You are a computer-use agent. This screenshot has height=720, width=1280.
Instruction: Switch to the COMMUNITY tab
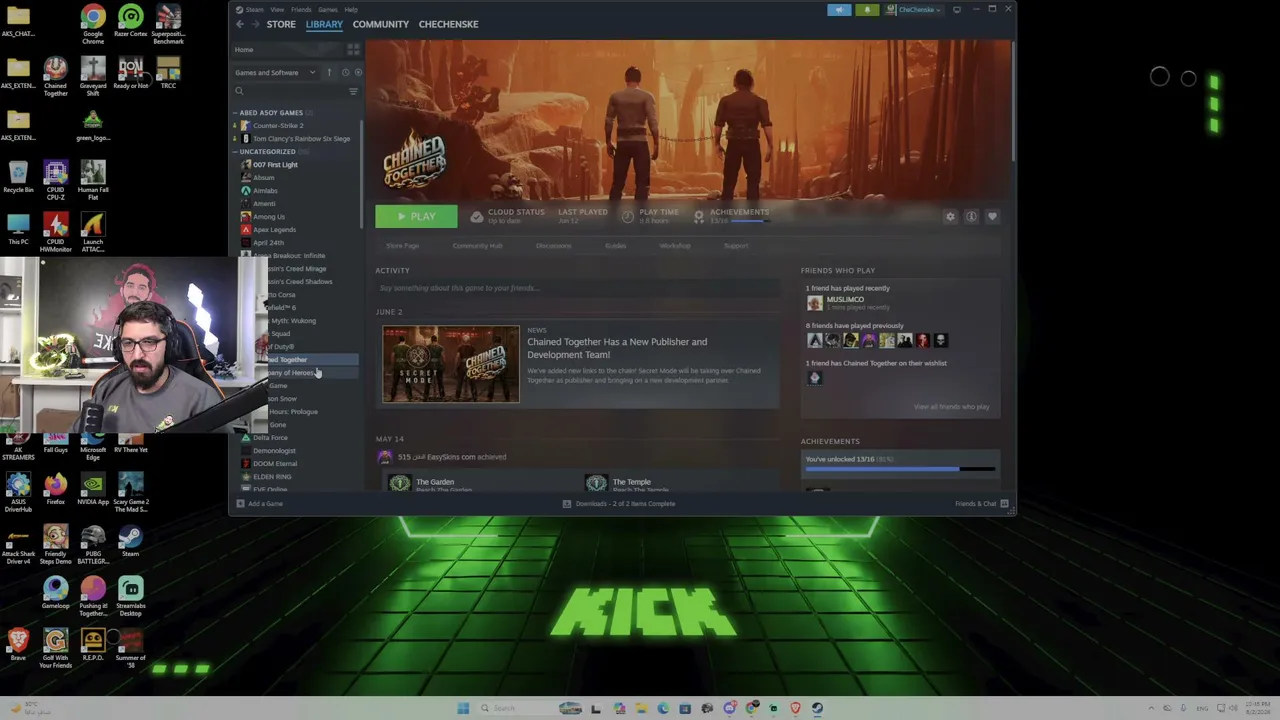click(380, 24)
